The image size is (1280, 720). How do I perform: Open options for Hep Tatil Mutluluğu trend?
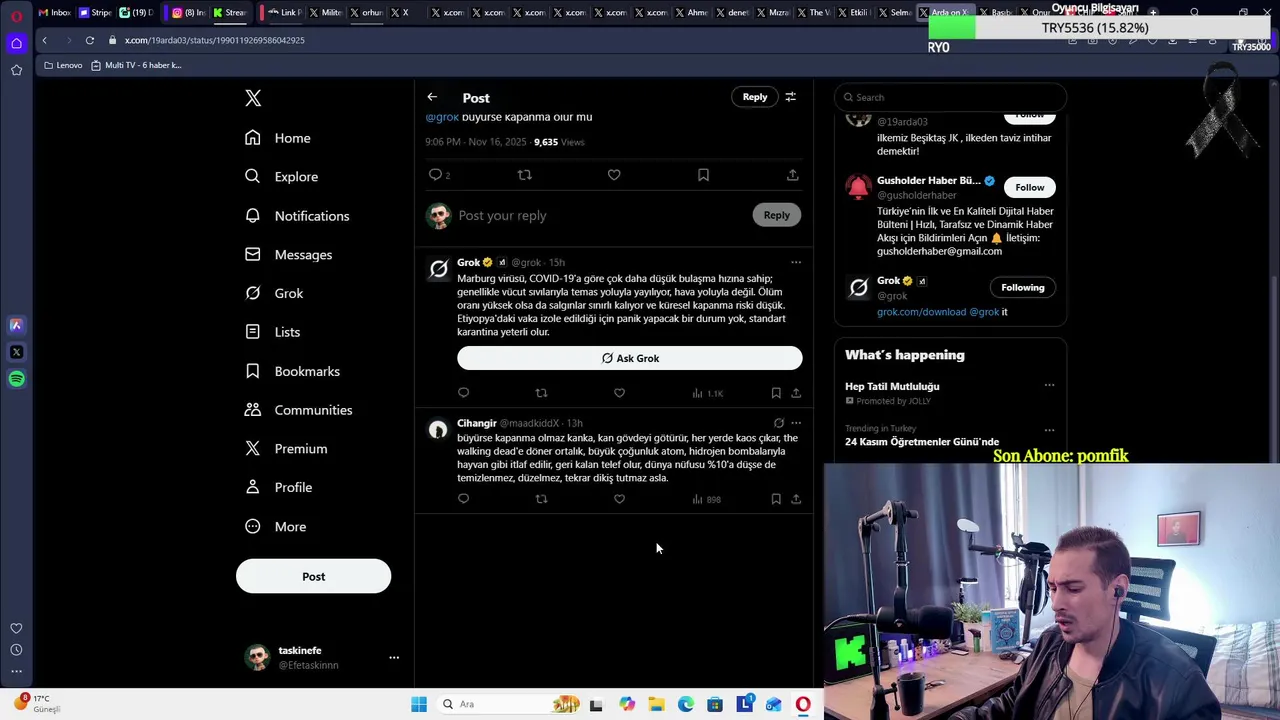pyautogui.click(x=1049, y=385)
